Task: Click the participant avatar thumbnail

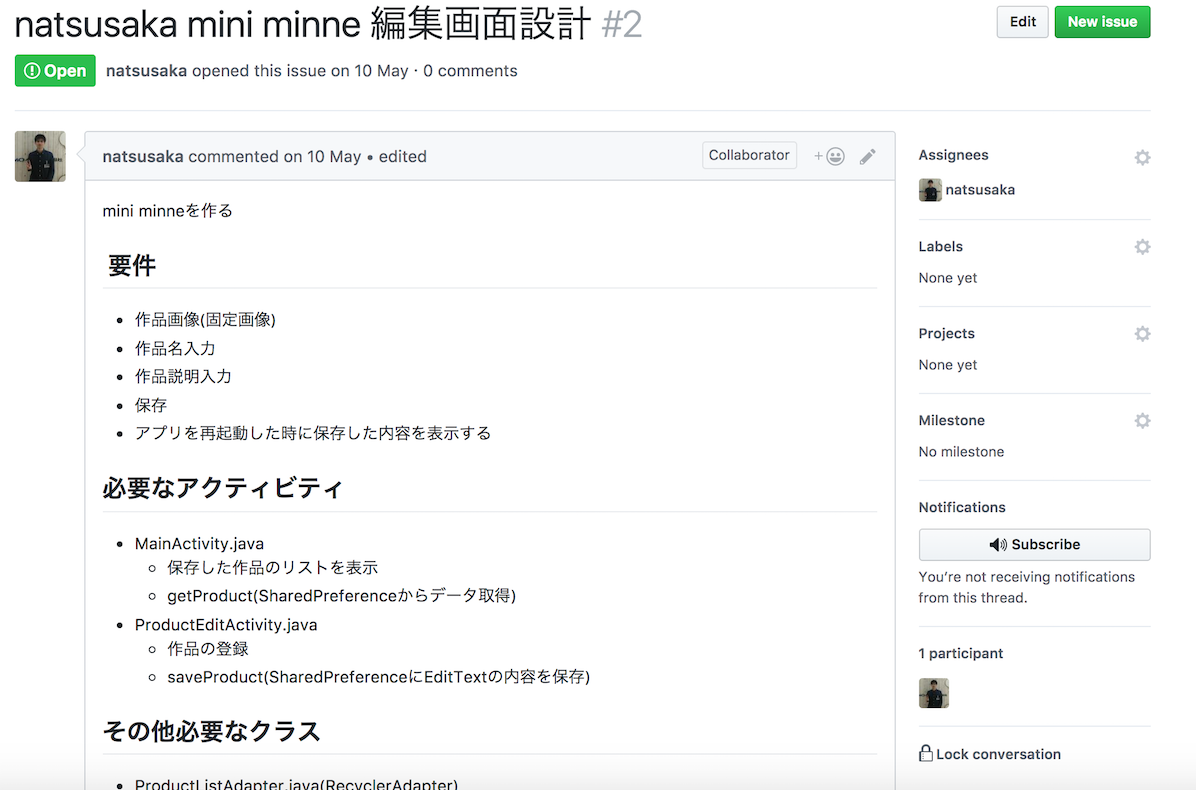Action: coord(933,693)
